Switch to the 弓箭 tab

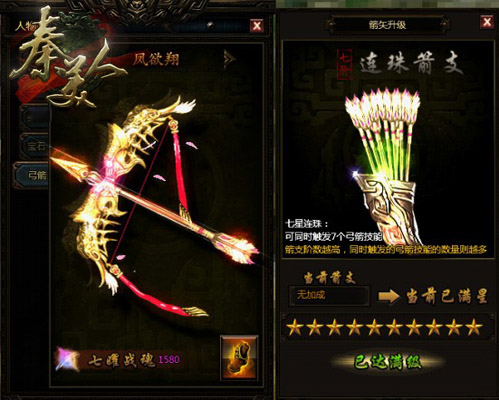tap(32, 175)
